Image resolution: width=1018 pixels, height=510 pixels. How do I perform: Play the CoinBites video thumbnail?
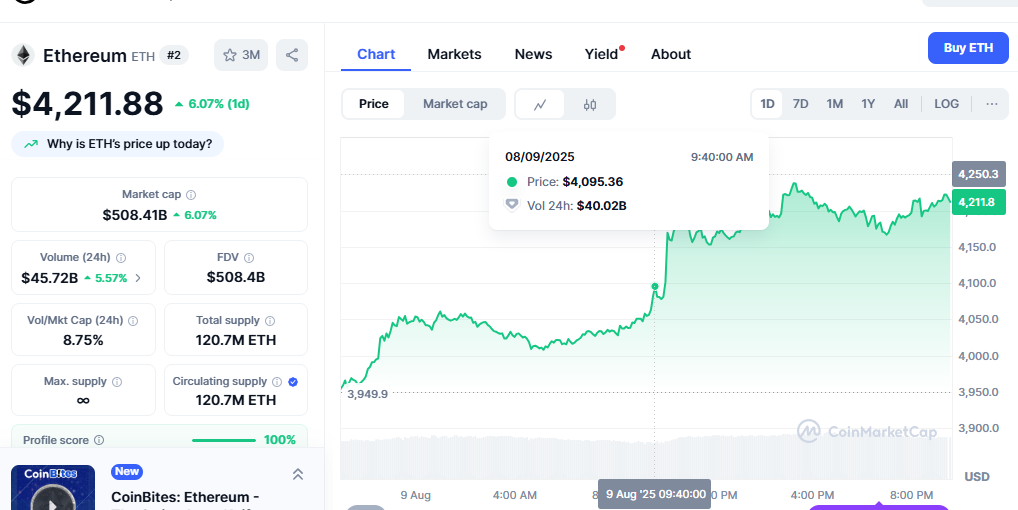click(x=53, y=488)
